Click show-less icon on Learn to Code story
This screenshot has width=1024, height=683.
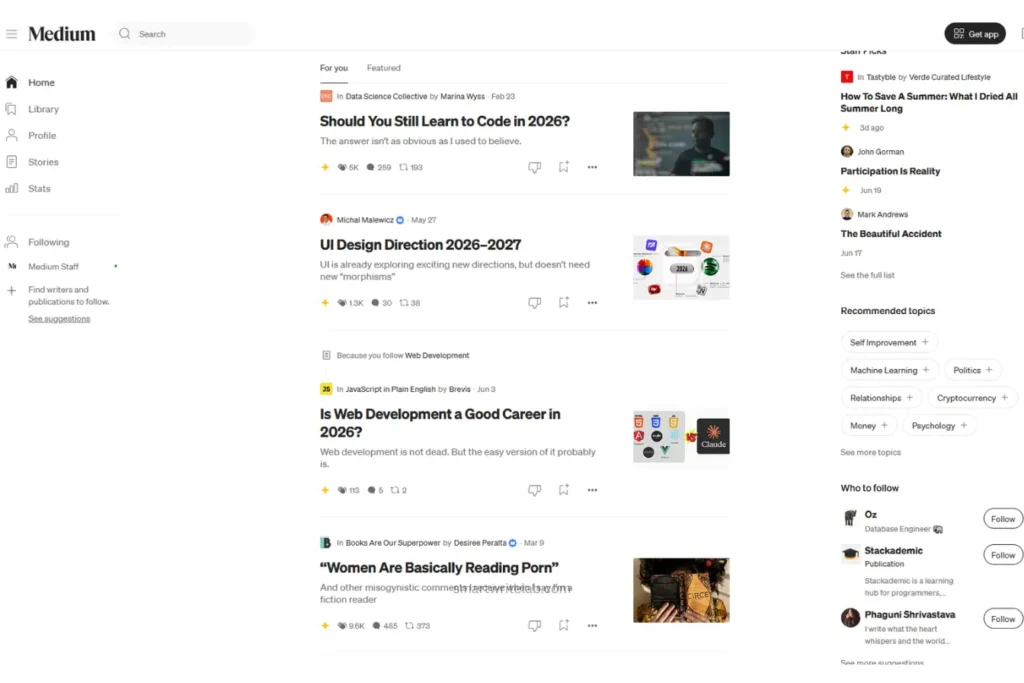tap(534, 167)
